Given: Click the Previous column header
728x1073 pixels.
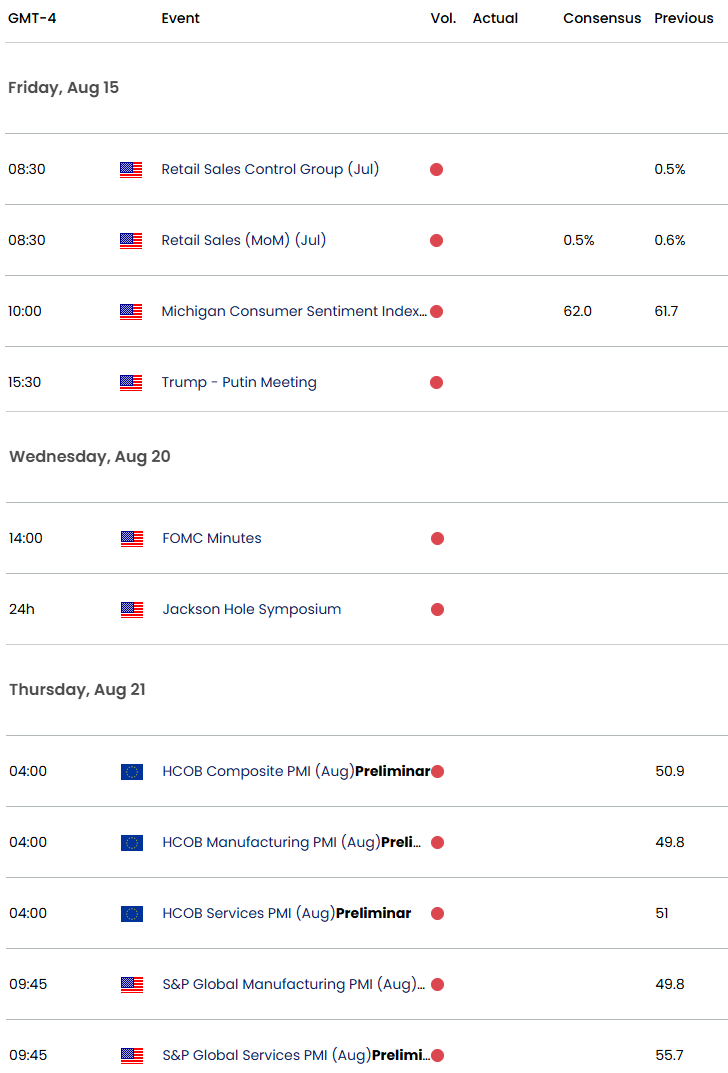Looking at the screenshot, I should (684, 18).
